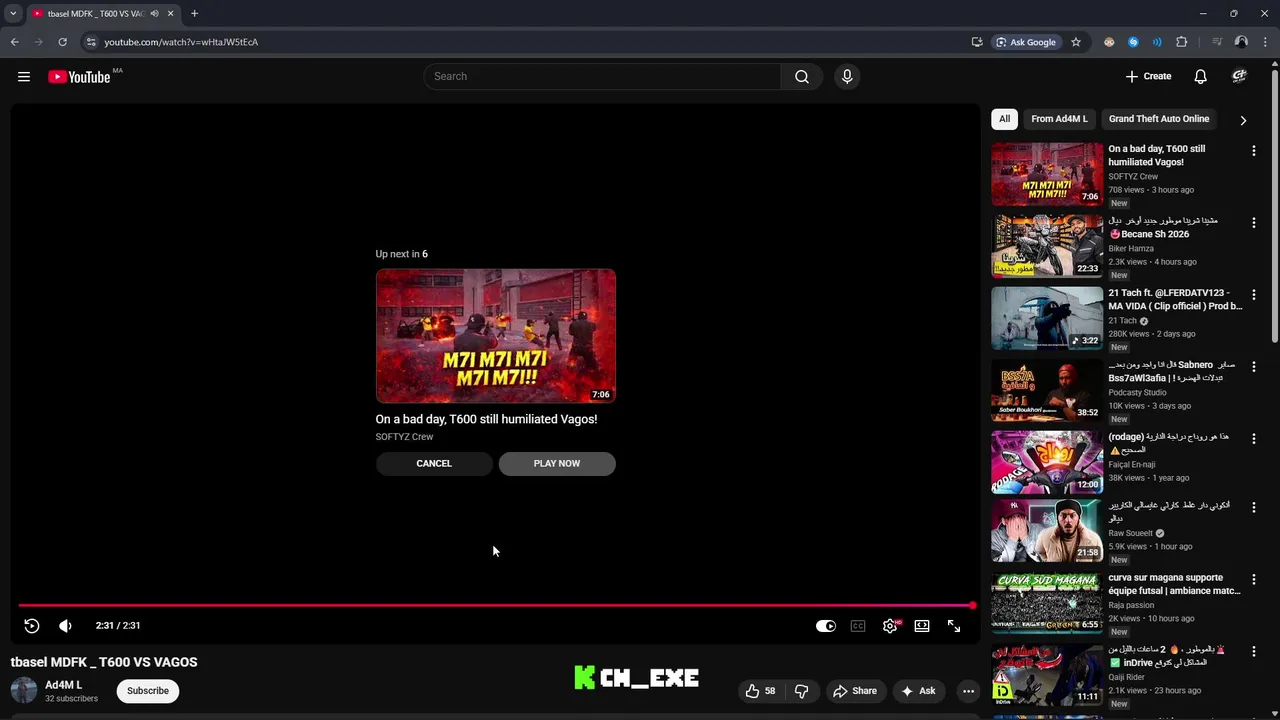The image size is (1280, 720).
Task: Open options menu for inDrive Qaiji Rider video
Action: pos(1253,652)
